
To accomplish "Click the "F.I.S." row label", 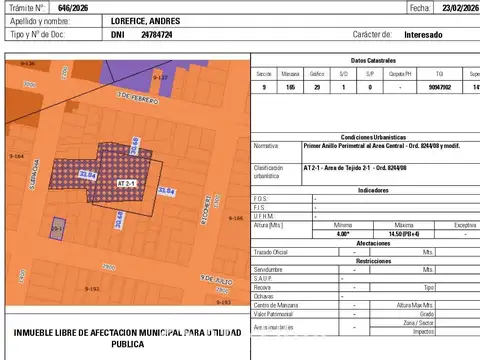I will click(259, 208).
